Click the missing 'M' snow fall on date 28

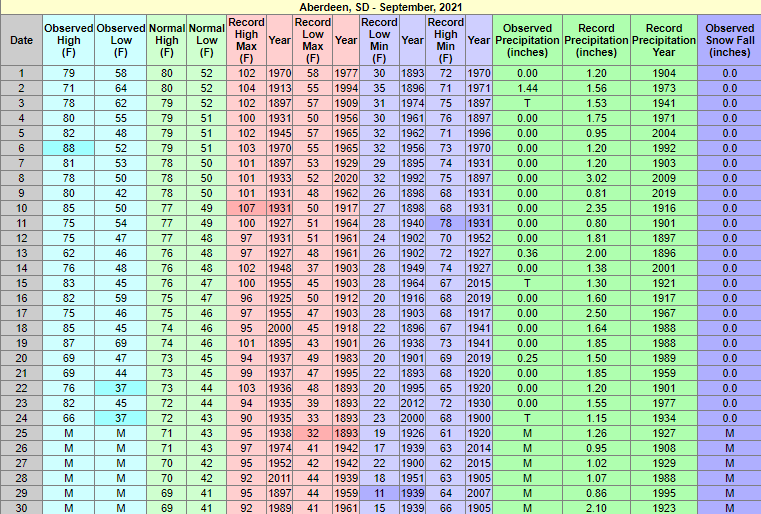[x=729, y=479]
